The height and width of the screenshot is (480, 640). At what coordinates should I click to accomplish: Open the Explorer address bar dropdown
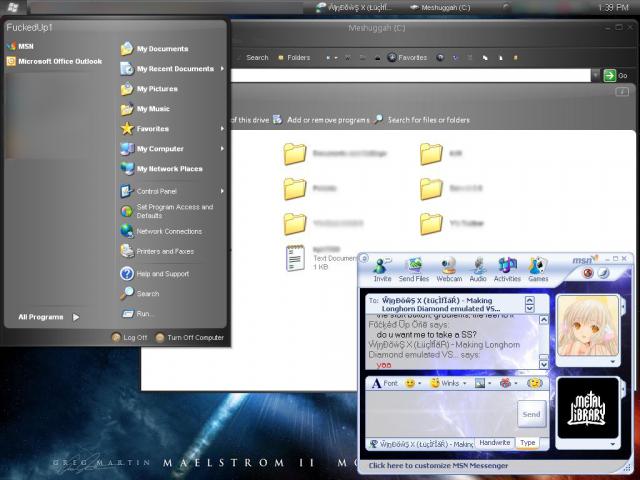click(x=596, y=75)
